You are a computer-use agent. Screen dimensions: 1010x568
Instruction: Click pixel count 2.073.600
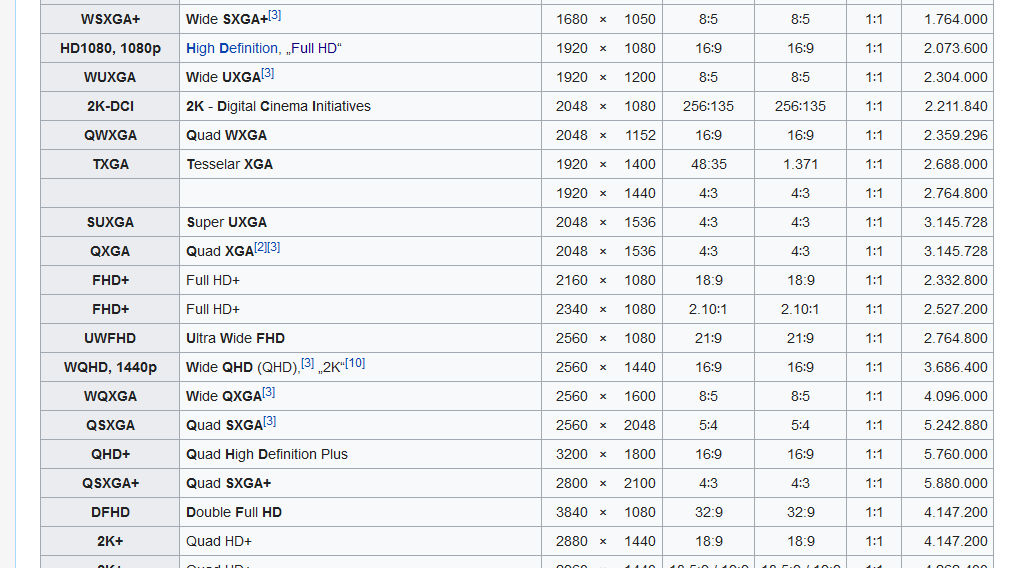point(955,48)
